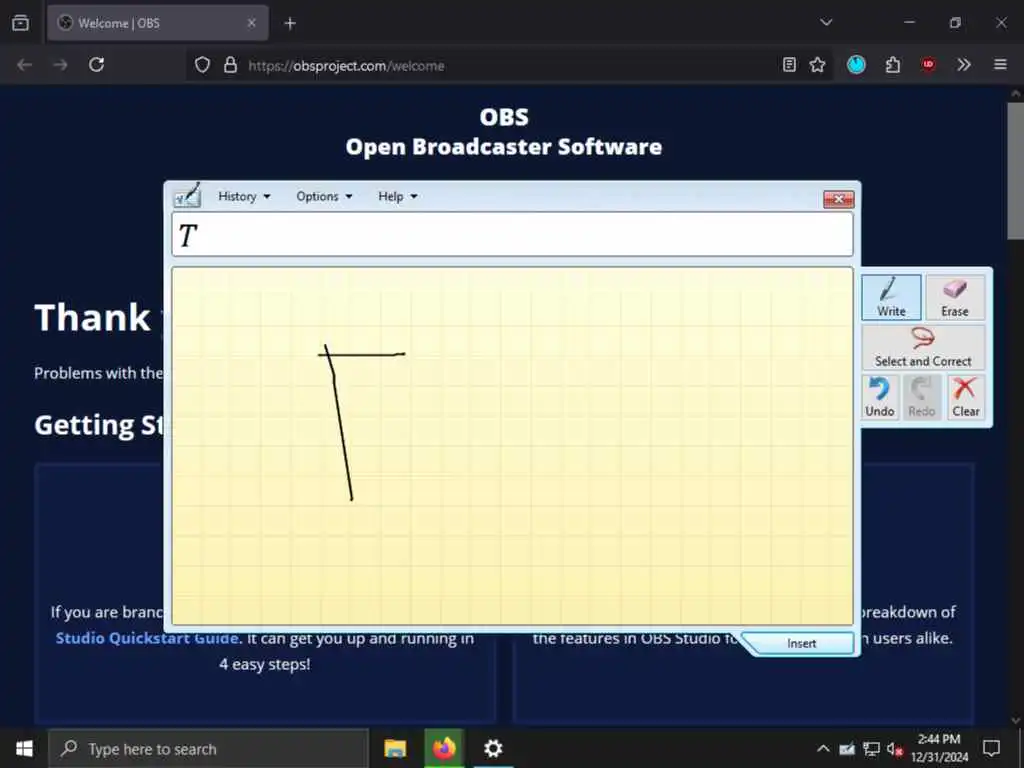The height and width of the screenshot is (768, 1024).
Task: Open the Firefox hamburger menu
Action: 1000,65
